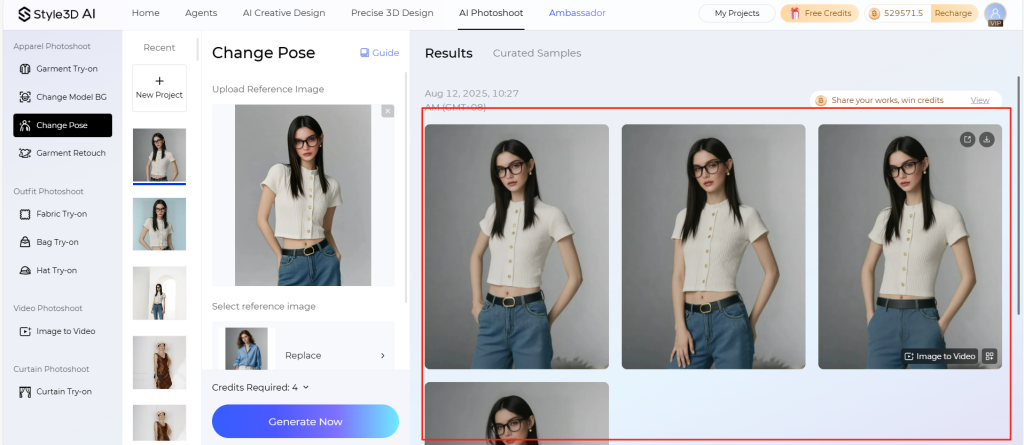Click the gold coin balance 529571.5
1024x445 pixels.
[898, 13]
